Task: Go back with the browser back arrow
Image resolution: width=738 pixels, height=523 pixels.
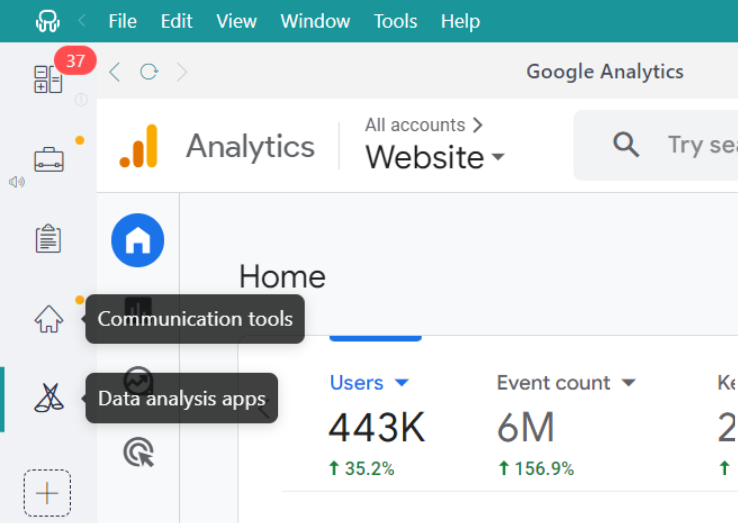Action: click(115, 72)
